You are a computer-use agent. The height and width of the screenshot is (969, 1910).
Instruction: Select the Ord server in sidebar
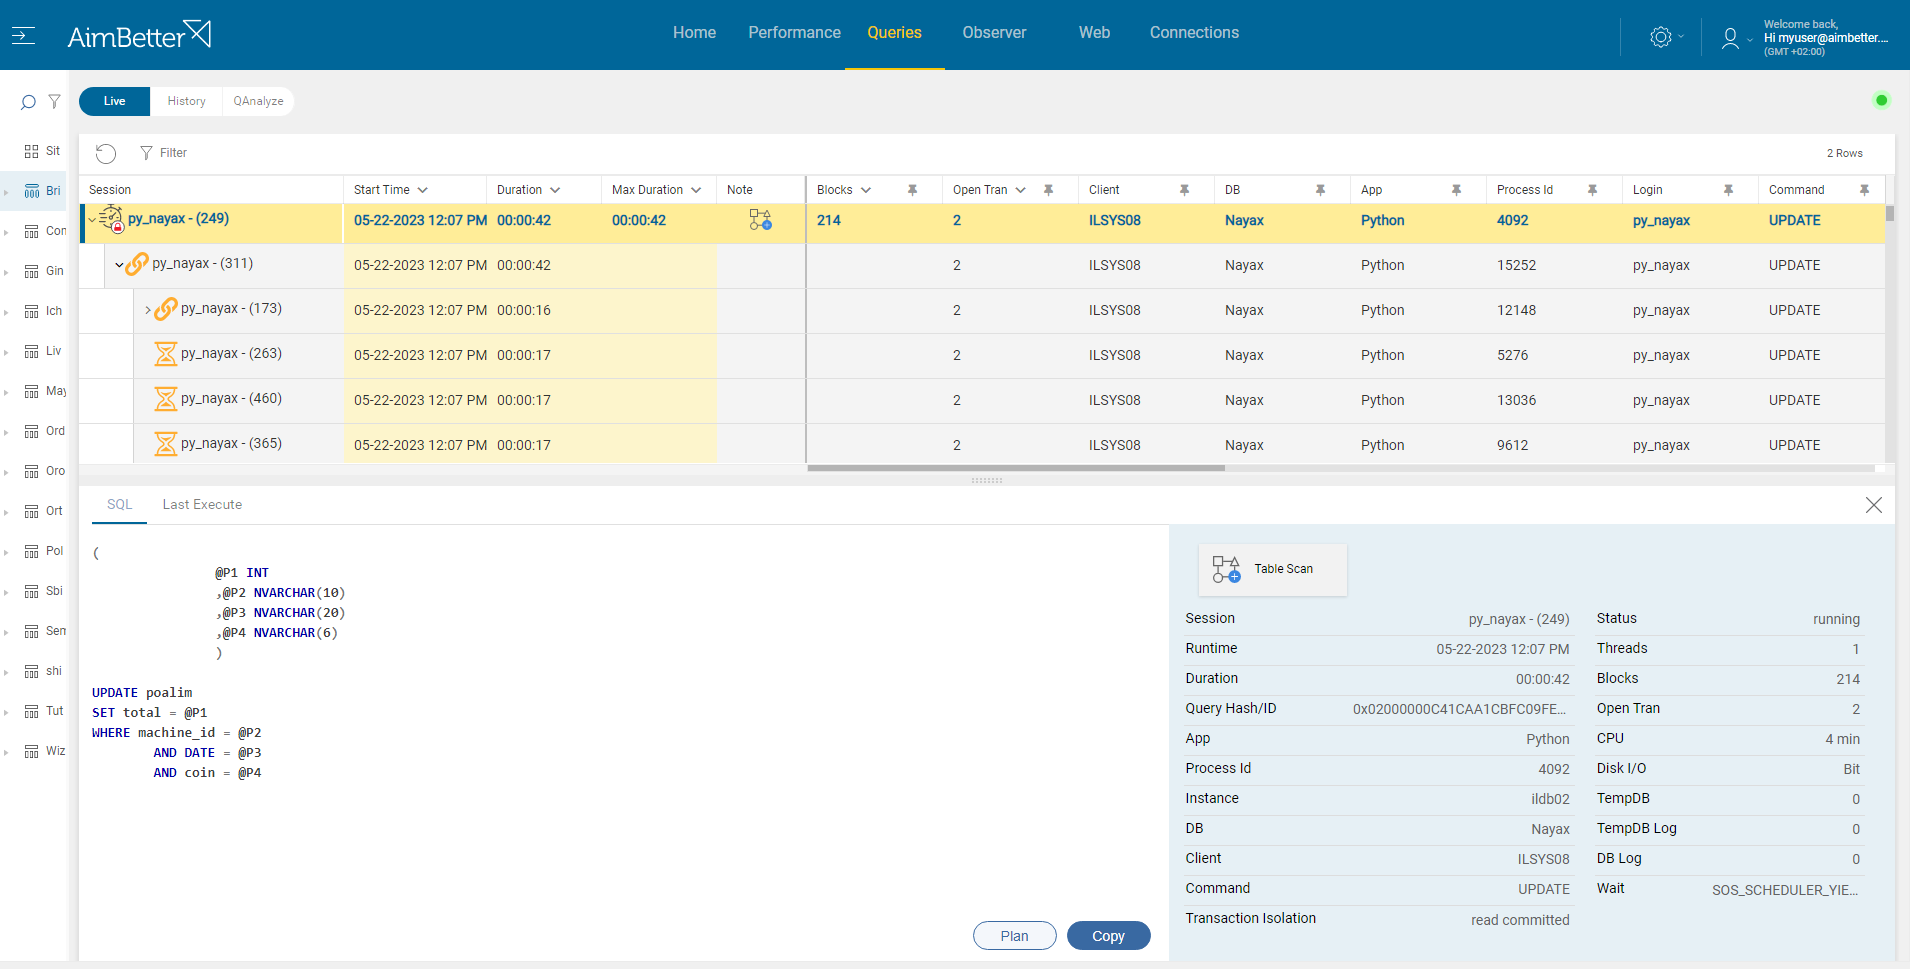tap(44, 431)
